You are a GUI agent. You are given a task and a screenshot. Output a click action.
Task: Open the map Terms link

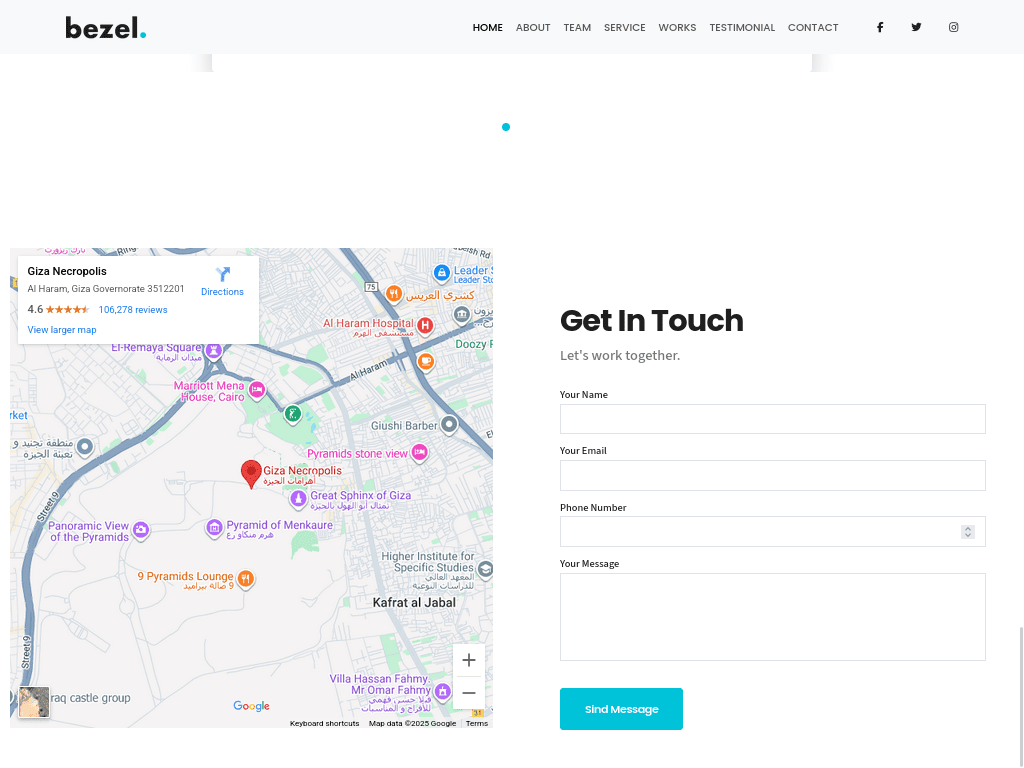(477, 724)
